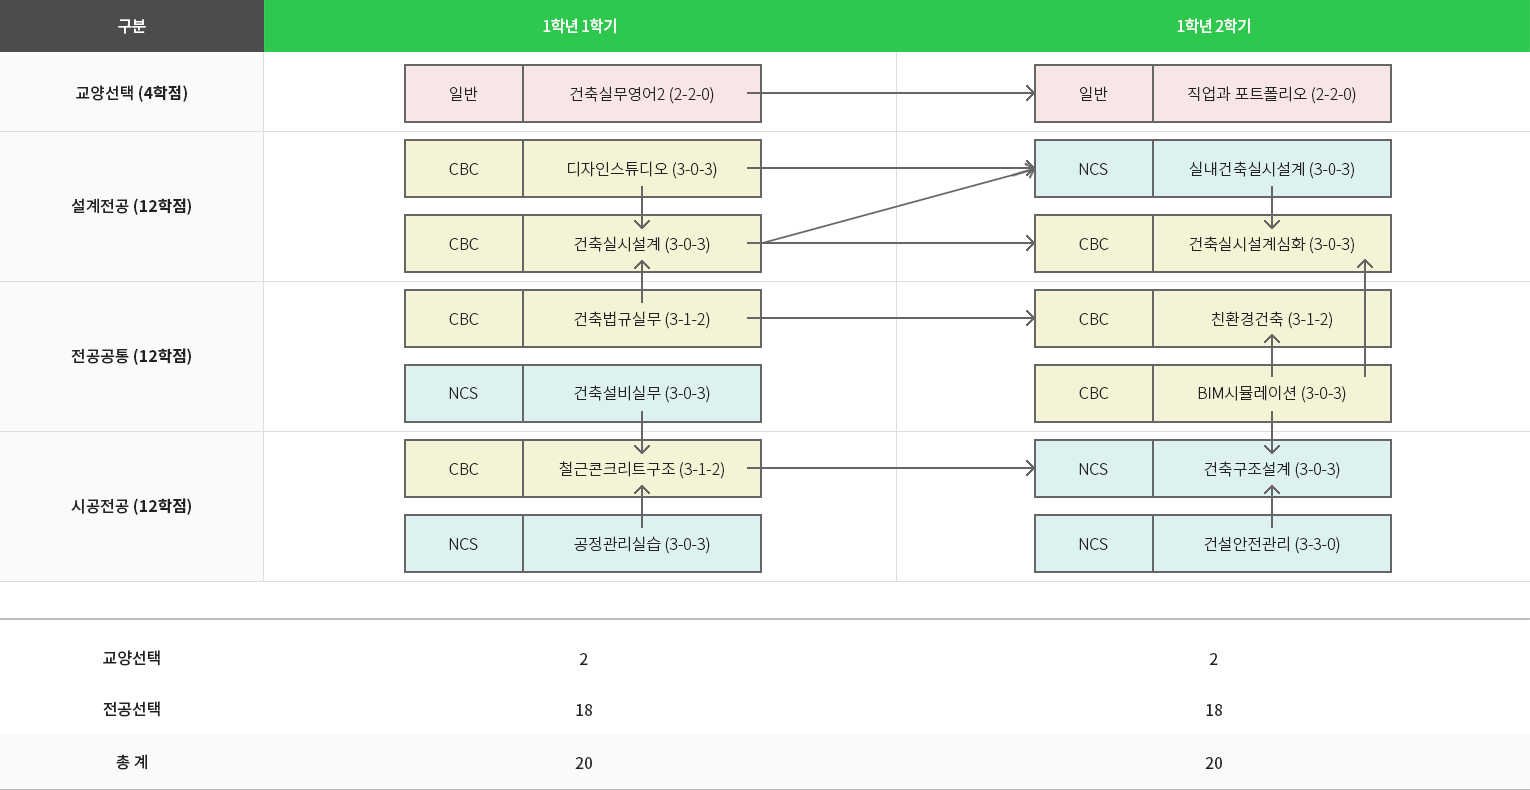Select the BIM시뮬레이션 (3-0-3) course box
The width and height of the screenshot is (1530, 790).
click(x=1272, y=394)
